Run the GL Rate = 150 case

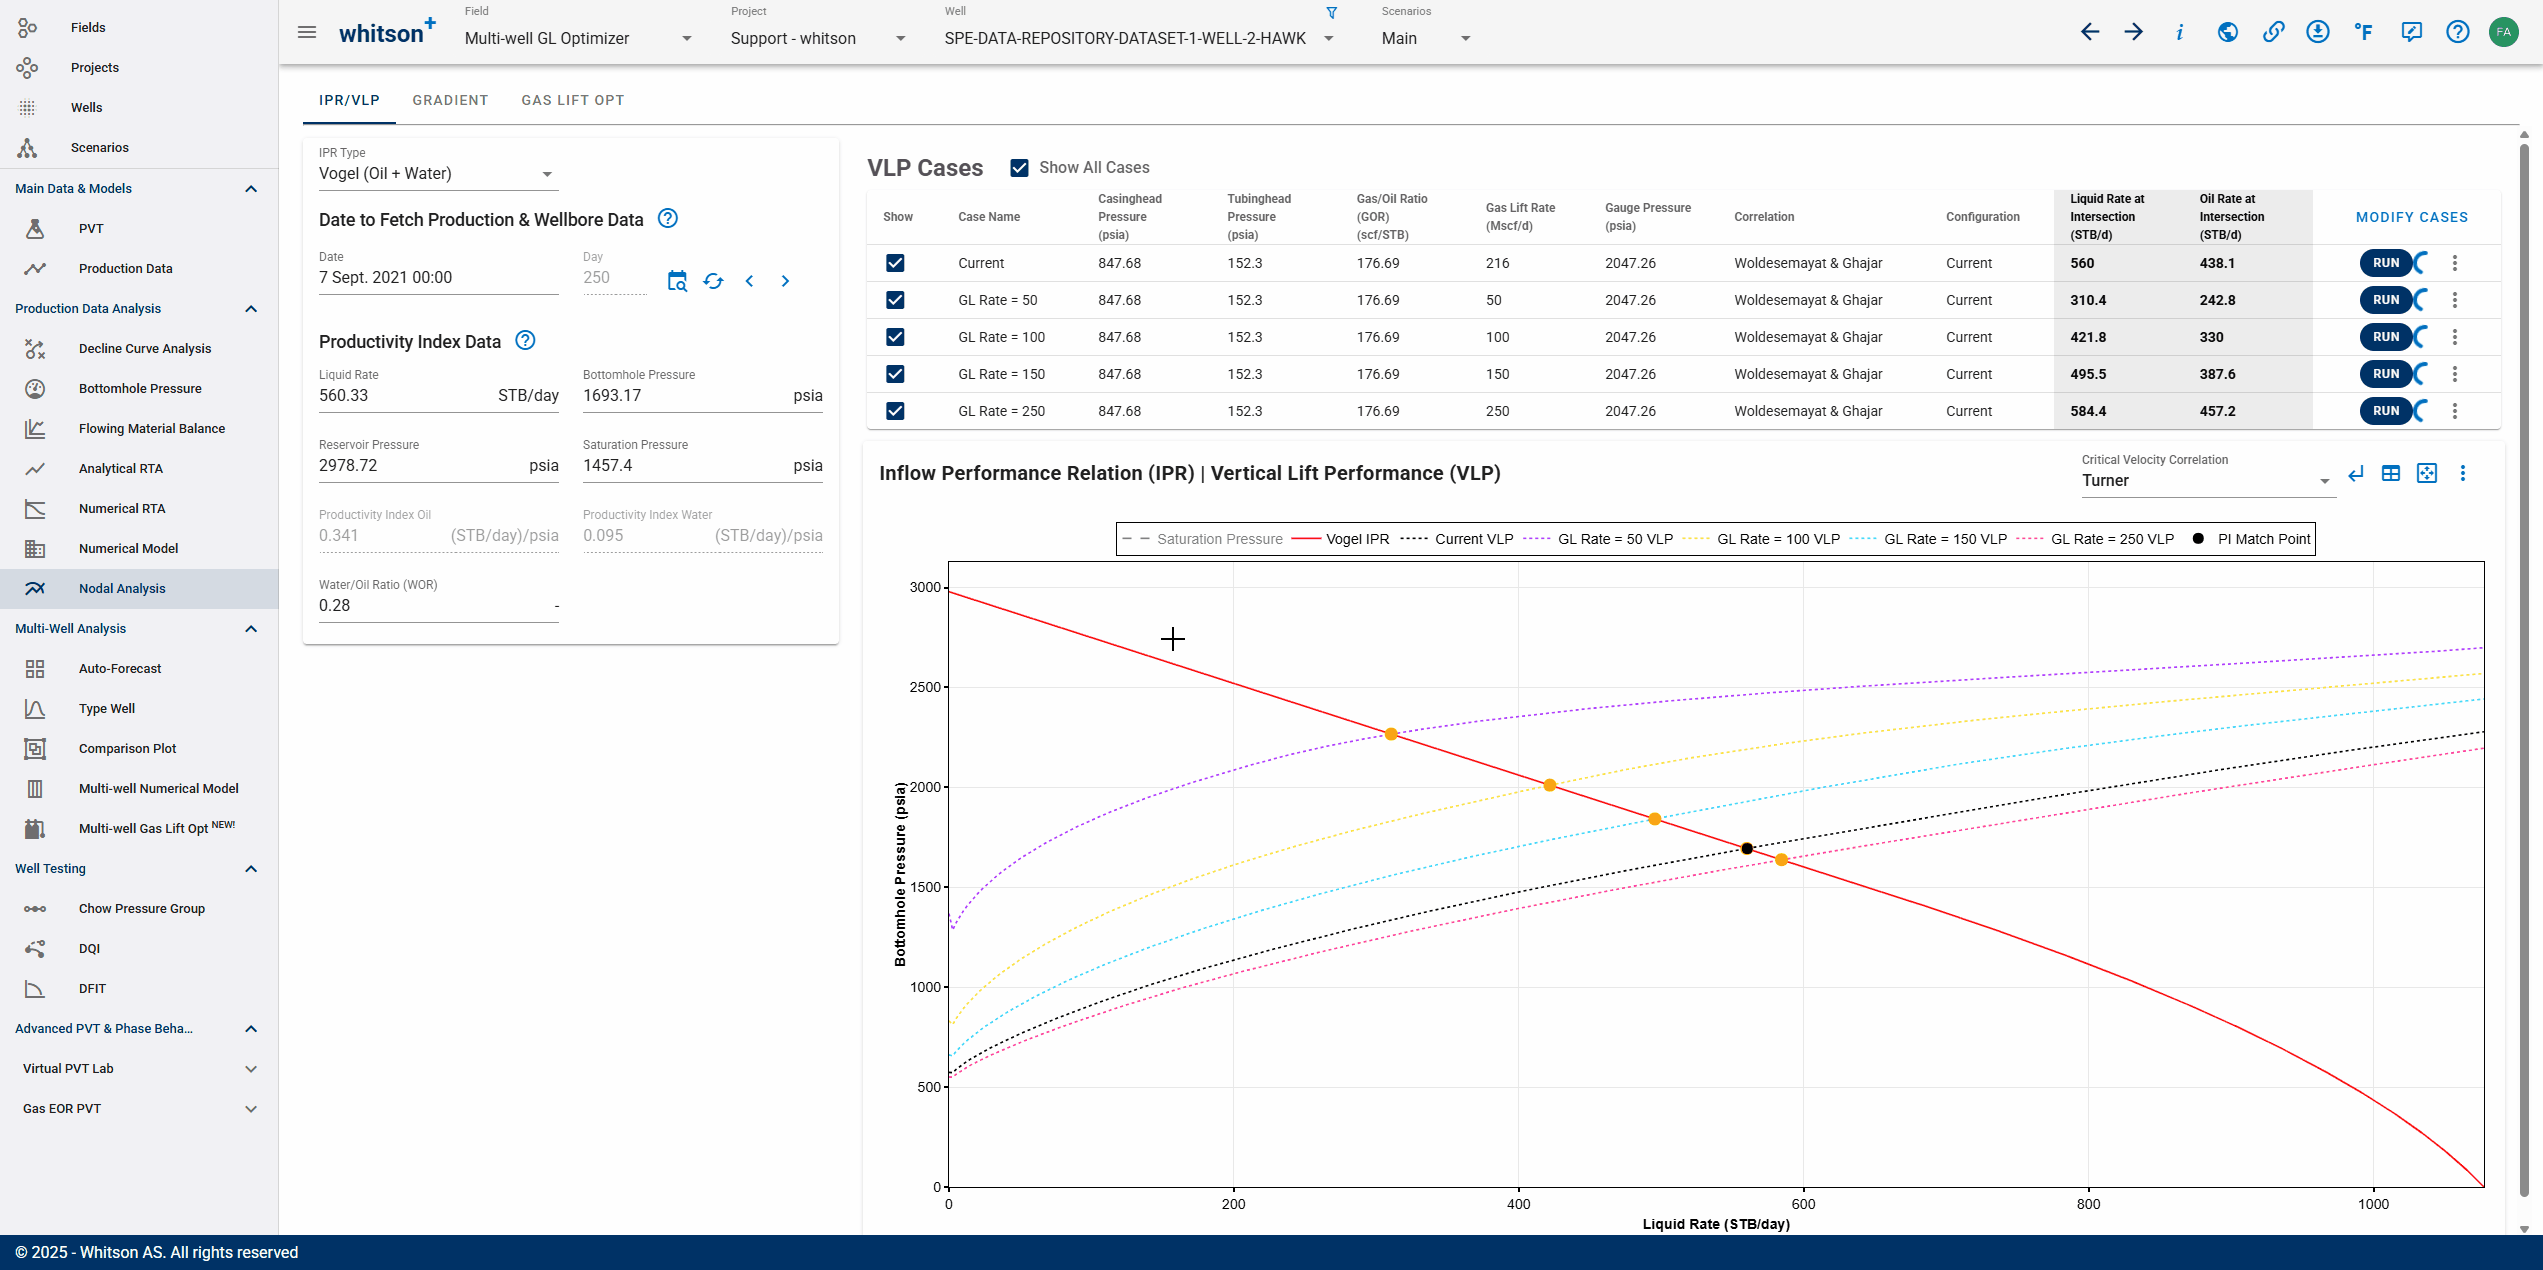(x=2386, y=374)
